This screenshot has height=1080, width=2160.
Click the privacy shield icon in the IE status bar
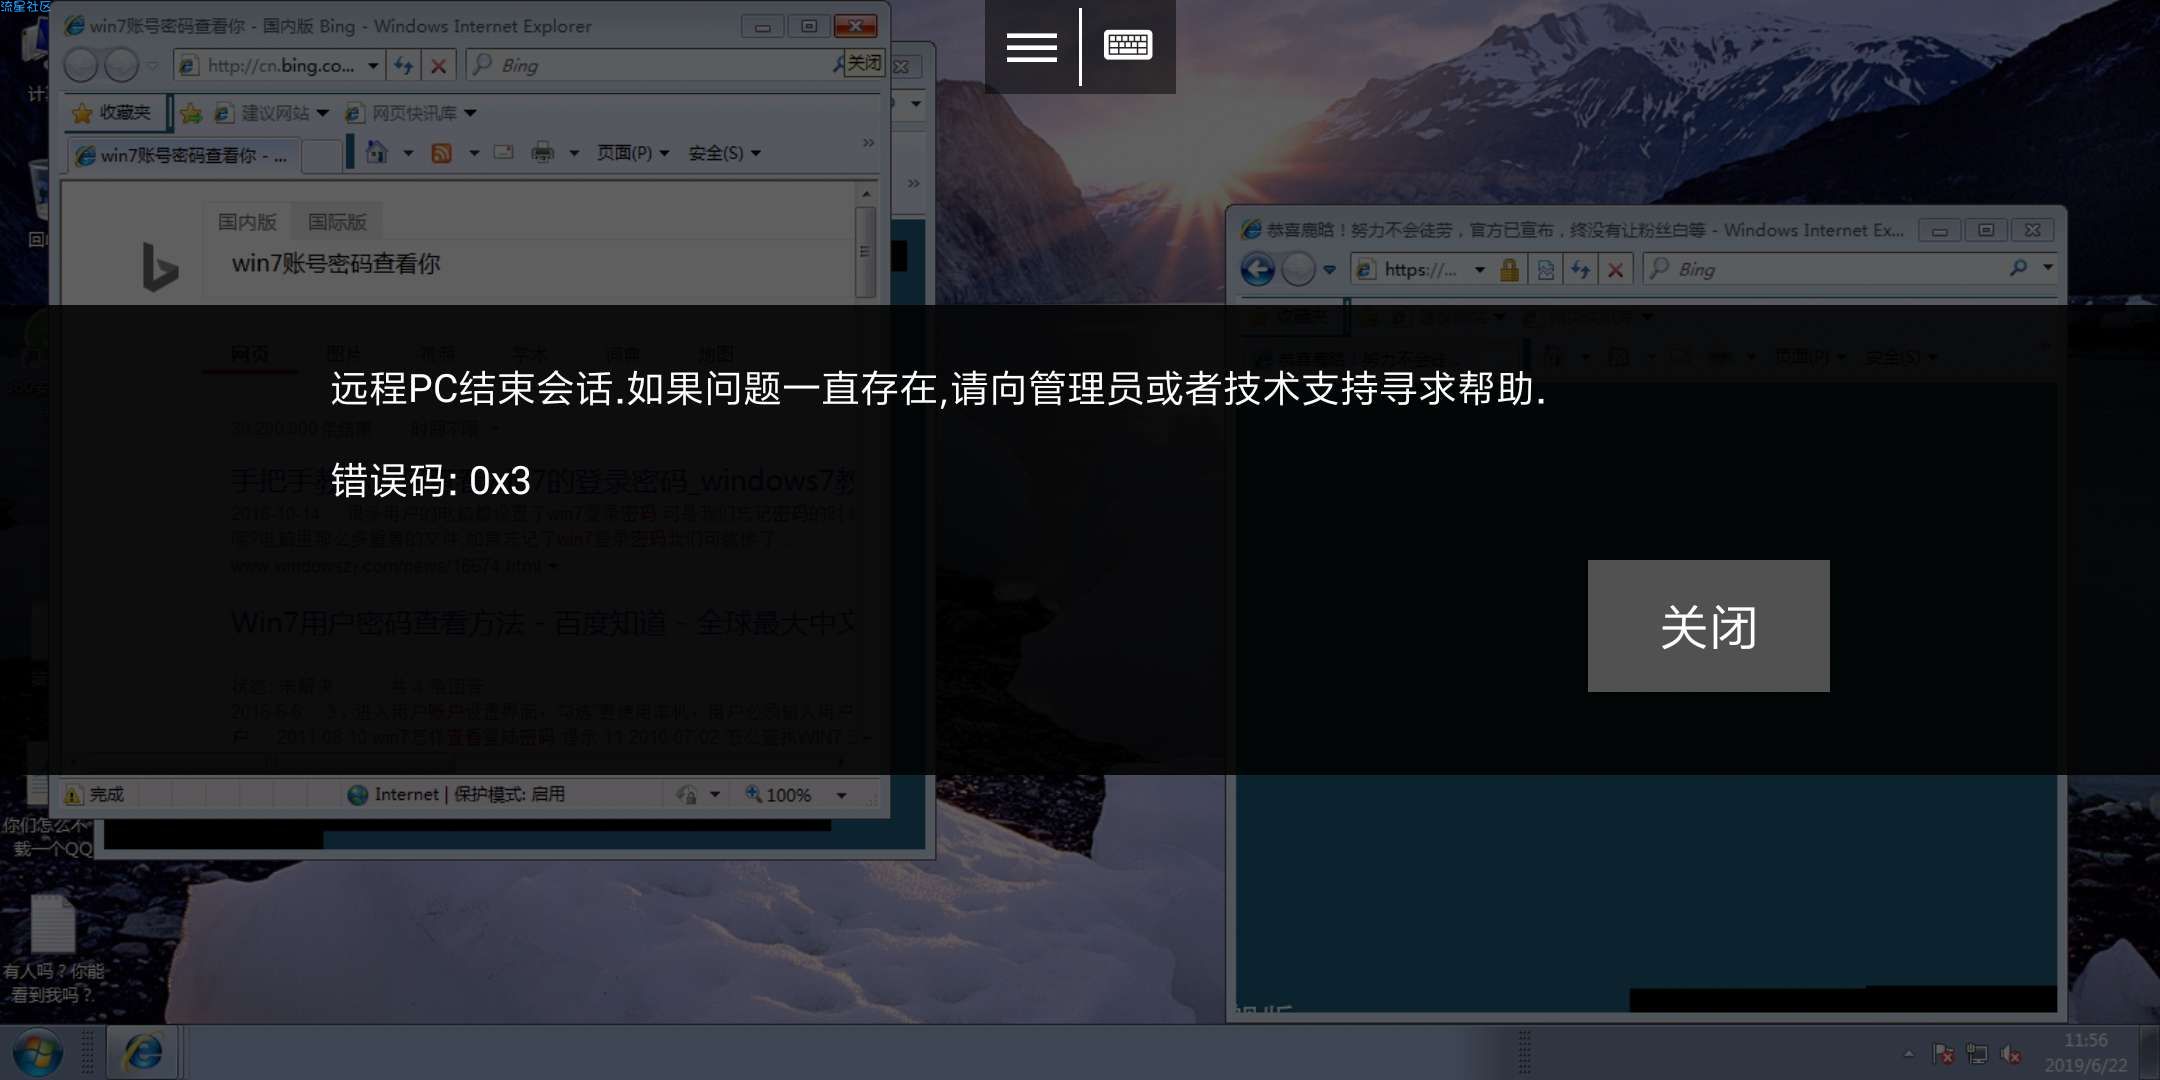tap(687, 795)
